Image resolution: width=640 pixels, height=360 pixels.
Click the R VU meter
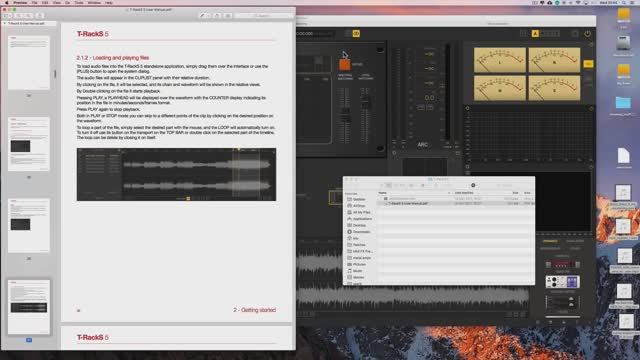point(554,60)
